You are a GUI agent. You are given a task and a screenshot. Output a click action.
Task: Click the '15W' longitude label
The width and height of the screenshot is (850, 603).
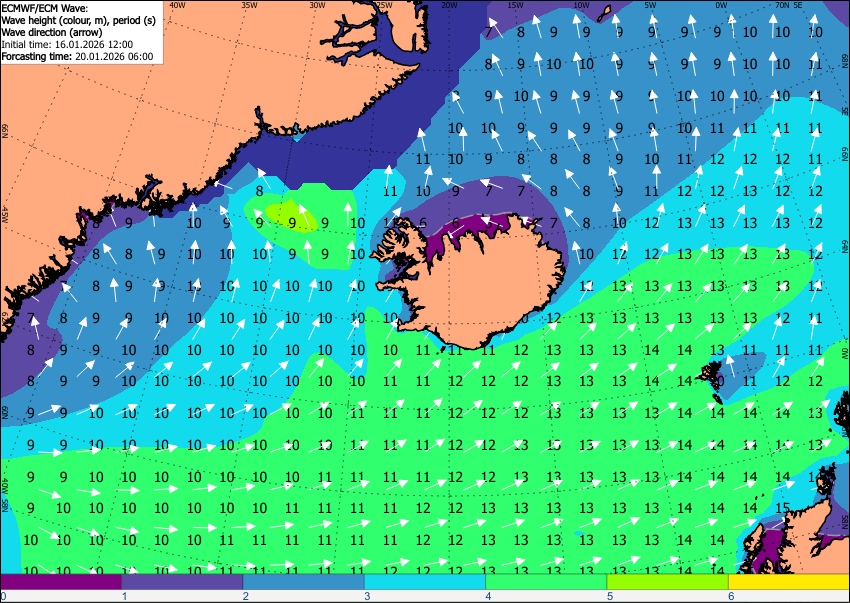pos(515,5)
